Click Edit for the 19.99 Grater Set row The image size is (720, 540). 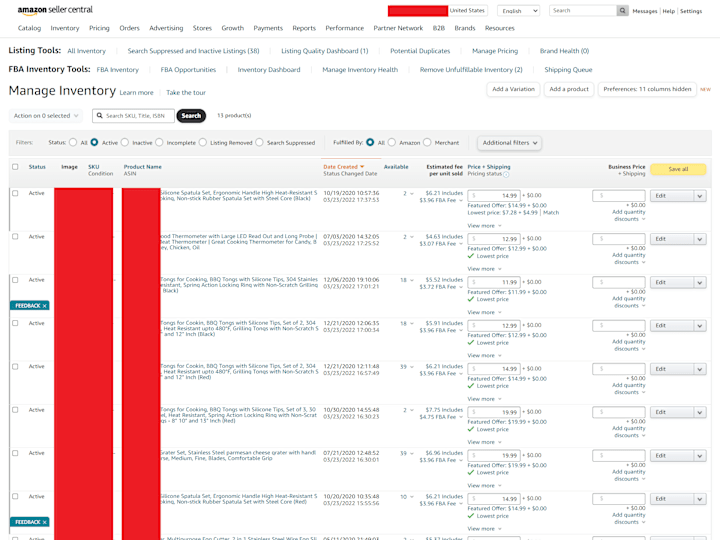tap(672, 456)
